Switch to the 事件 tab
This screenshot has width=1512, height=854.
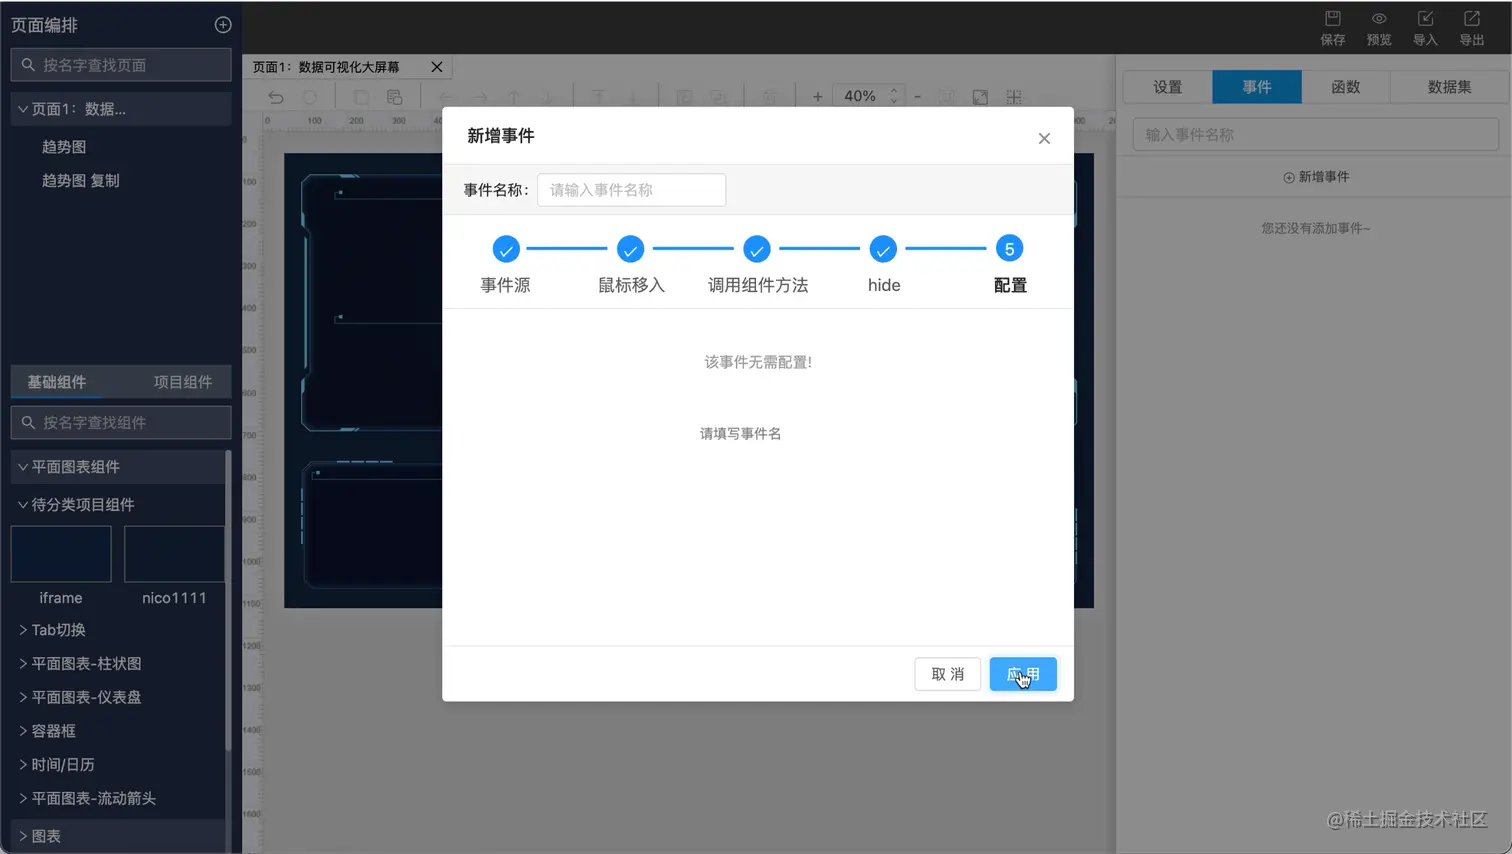pyautogui.click(x=1257, y=87)
